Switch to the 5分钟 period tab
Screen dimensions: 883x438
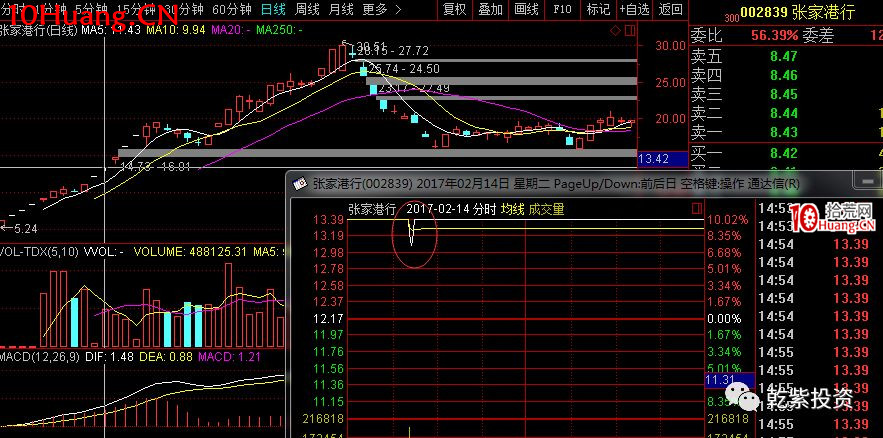90,10
